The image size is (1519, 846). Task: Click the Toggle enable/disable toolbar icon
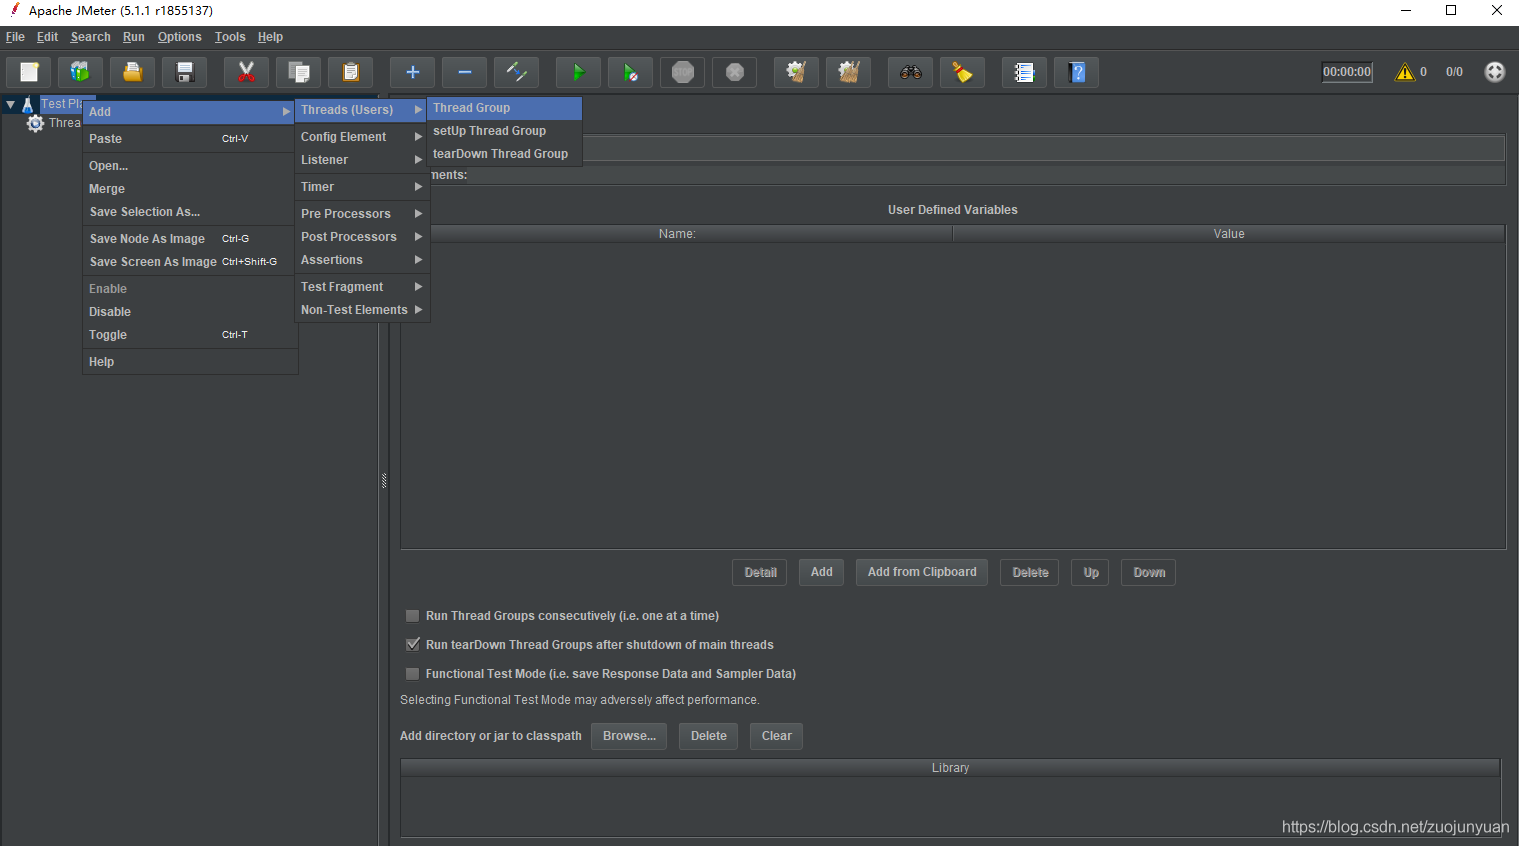tap(517, 72)
